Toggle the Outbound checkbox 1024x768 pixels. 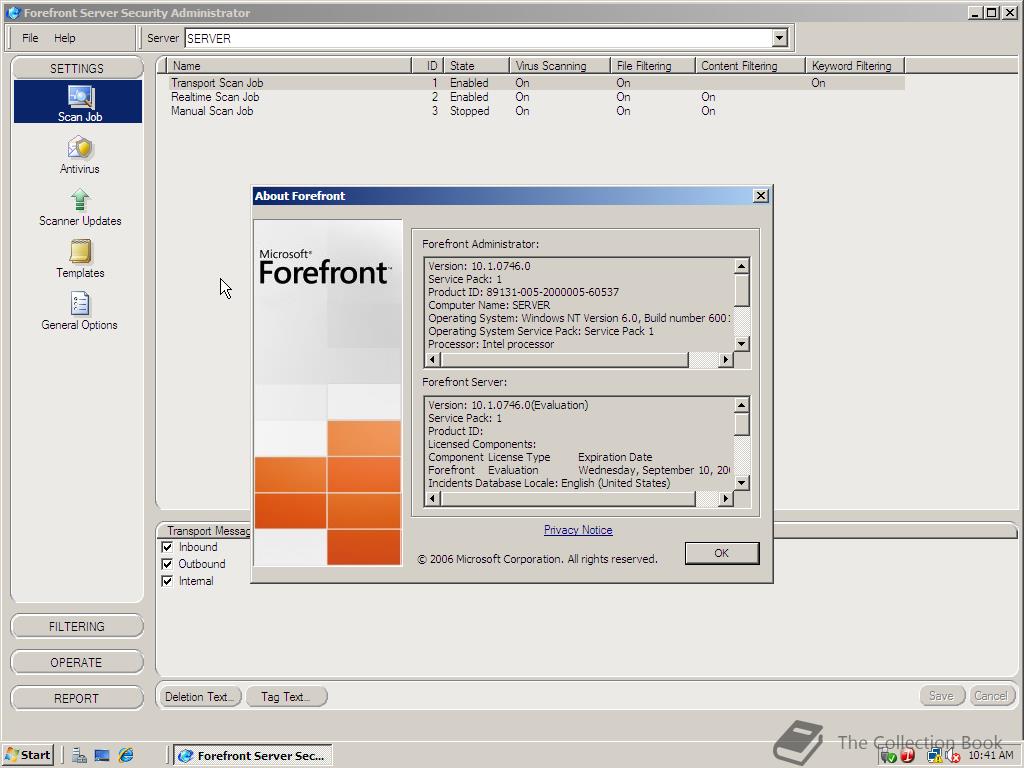(167, 564)
